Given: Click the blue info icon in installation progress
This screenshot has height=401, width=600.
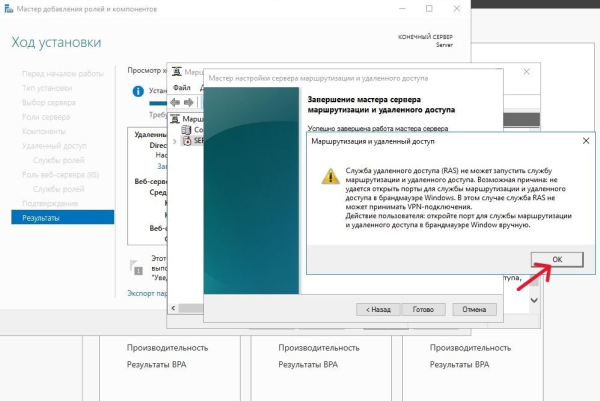Looking at the screenshot, I should pos(138,91).
